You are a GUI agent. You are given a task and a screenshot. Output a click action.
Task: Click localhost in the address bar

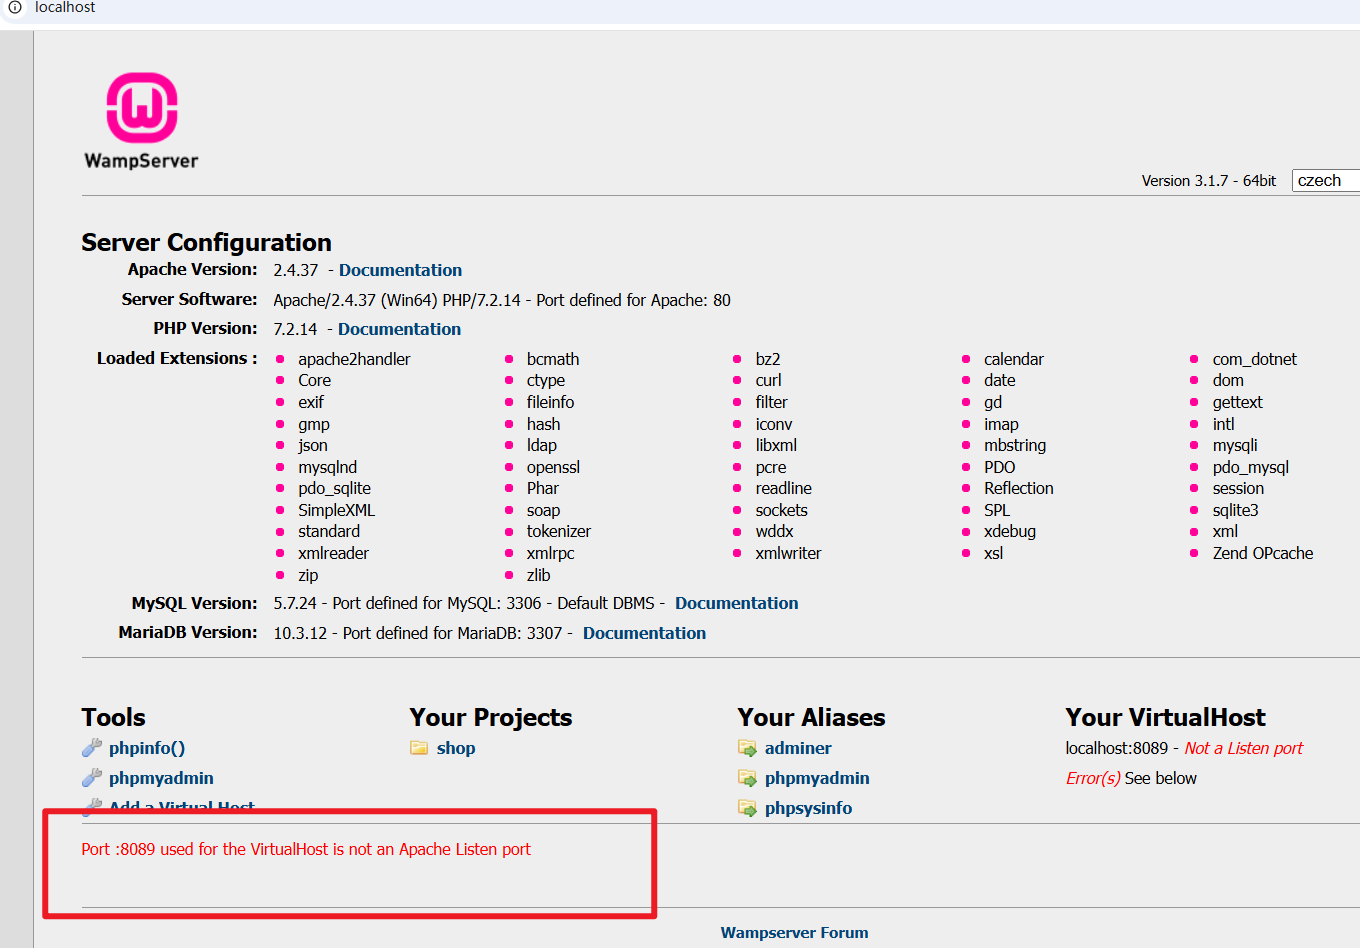65,7
